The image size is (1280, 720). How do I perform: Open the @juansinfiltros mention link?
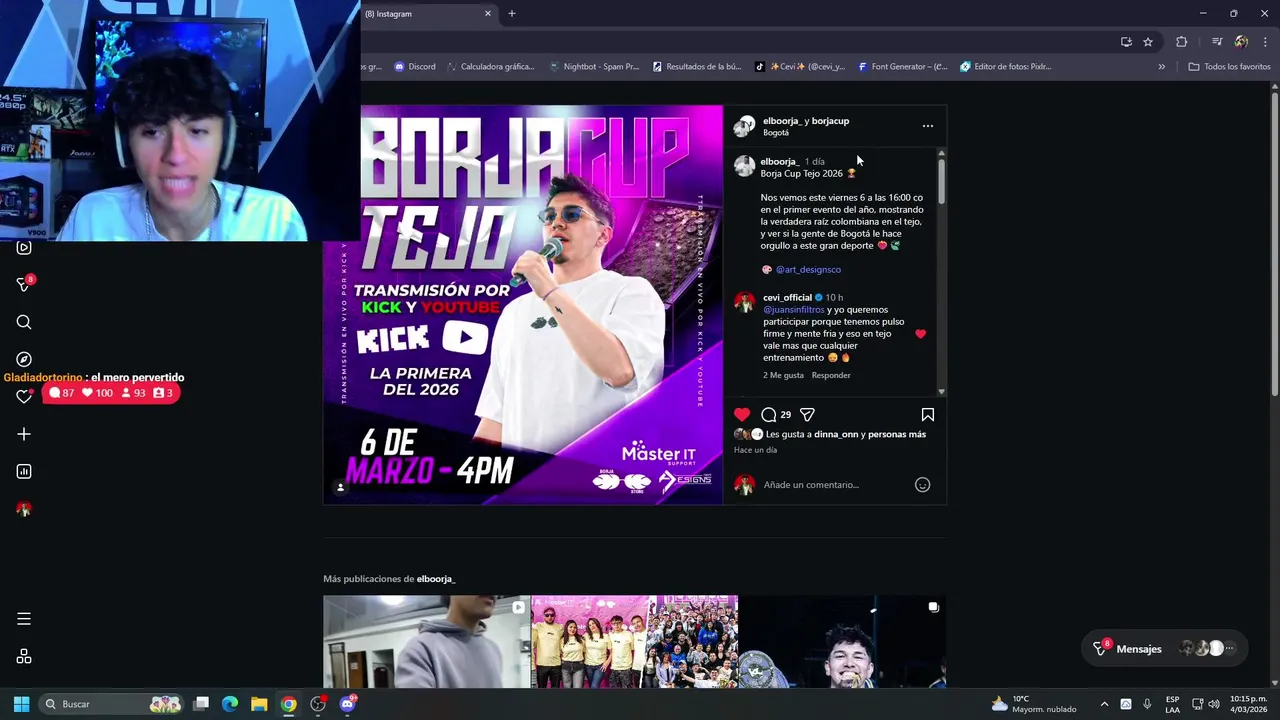[794, 310]
